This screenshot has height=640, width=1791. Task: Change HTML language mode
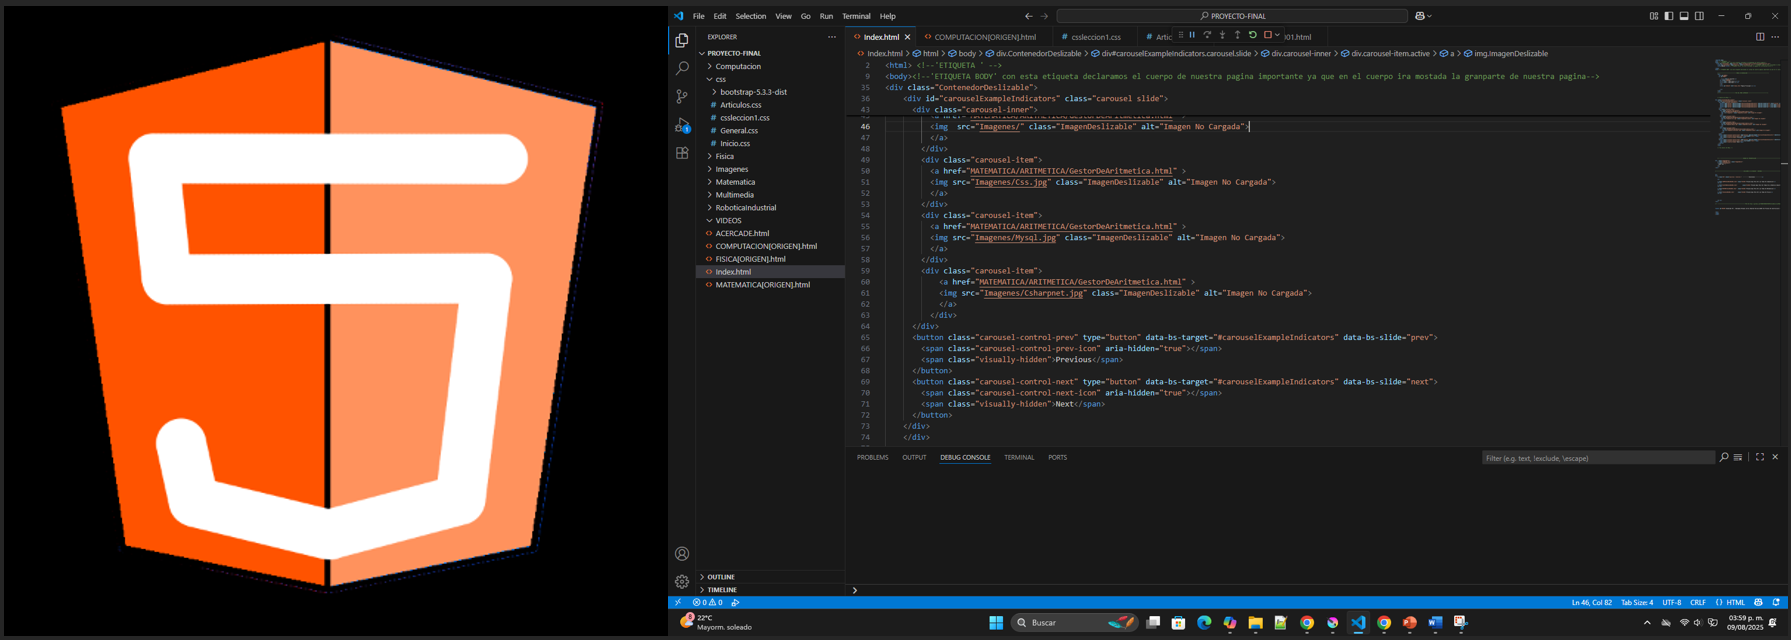(1735, 603)
